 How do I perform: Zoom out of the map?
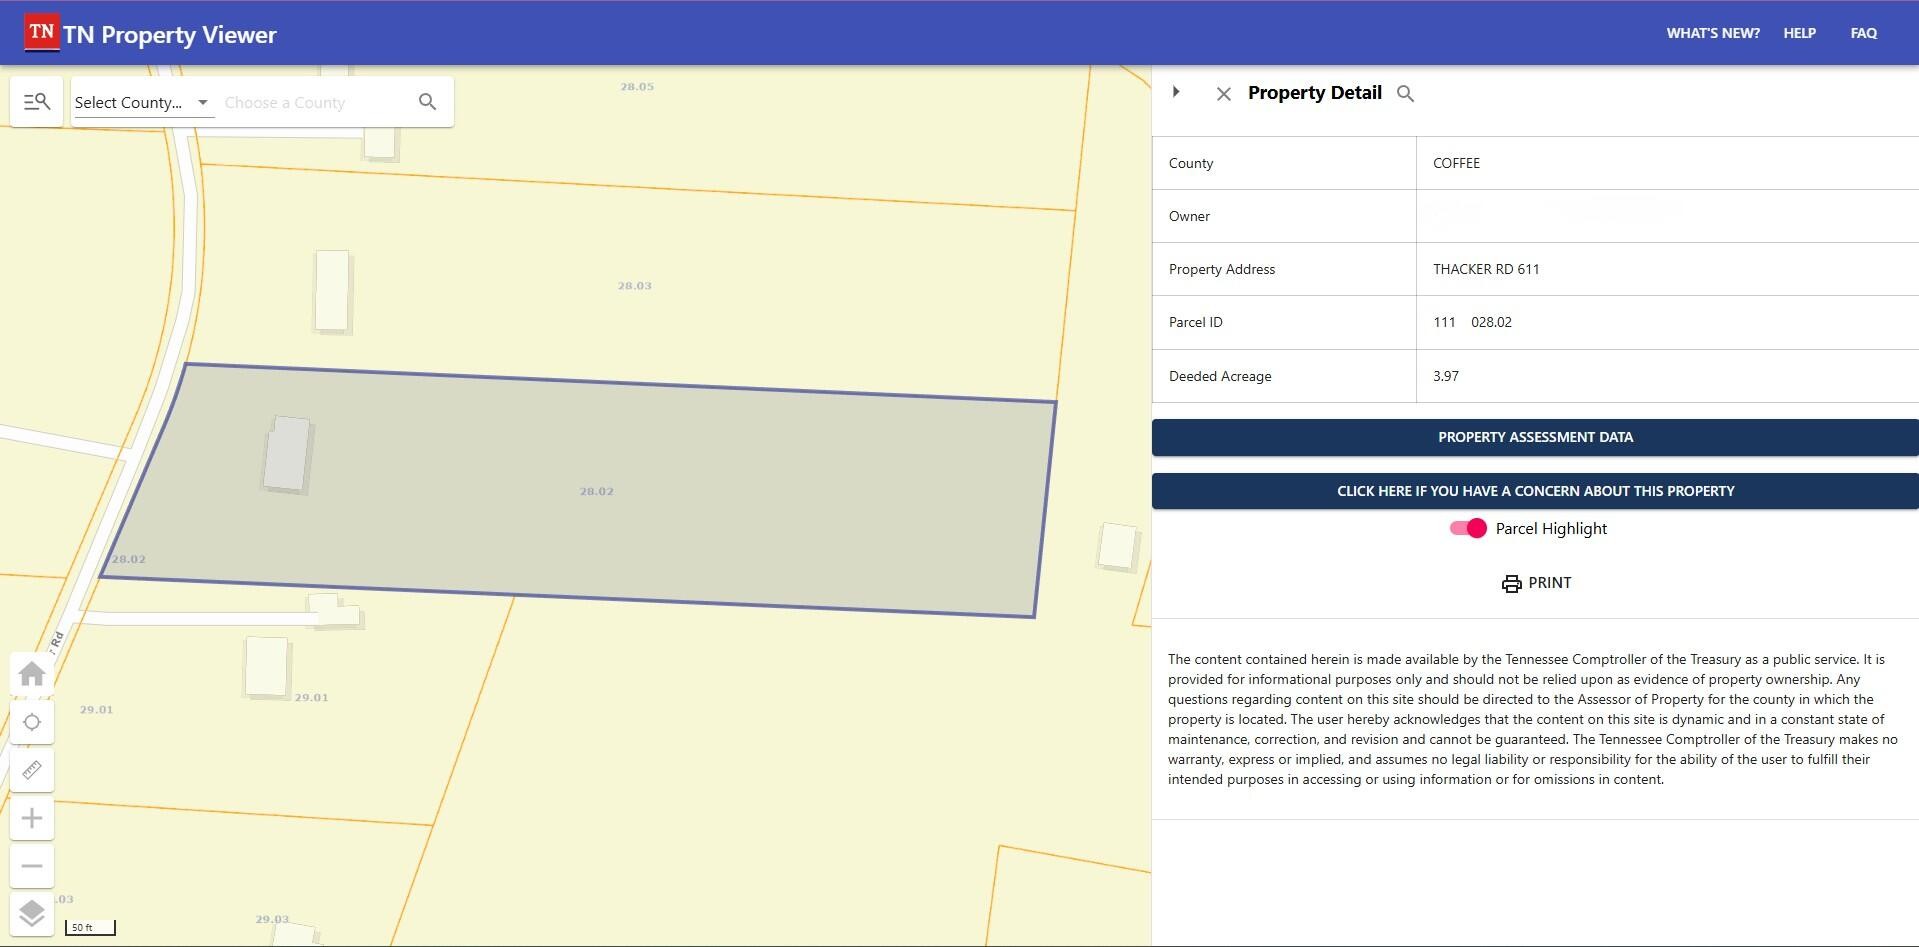click(32, 866)
